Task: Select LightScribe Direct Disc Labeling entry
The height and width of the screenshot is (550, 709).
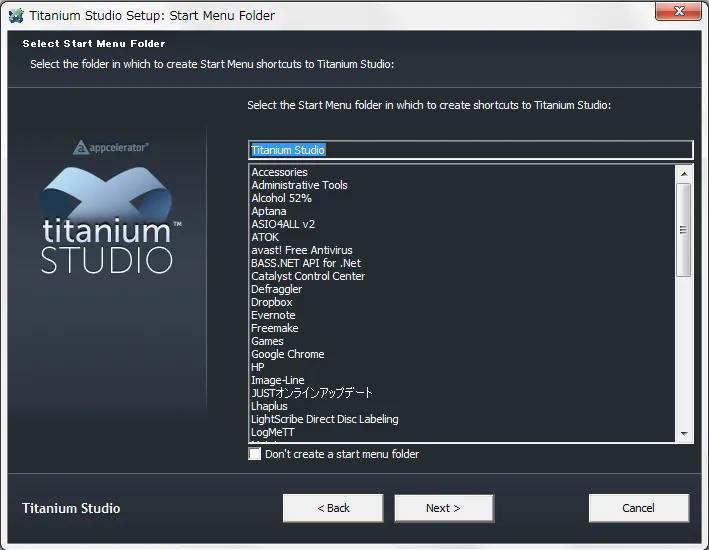Action: (324, 419)
